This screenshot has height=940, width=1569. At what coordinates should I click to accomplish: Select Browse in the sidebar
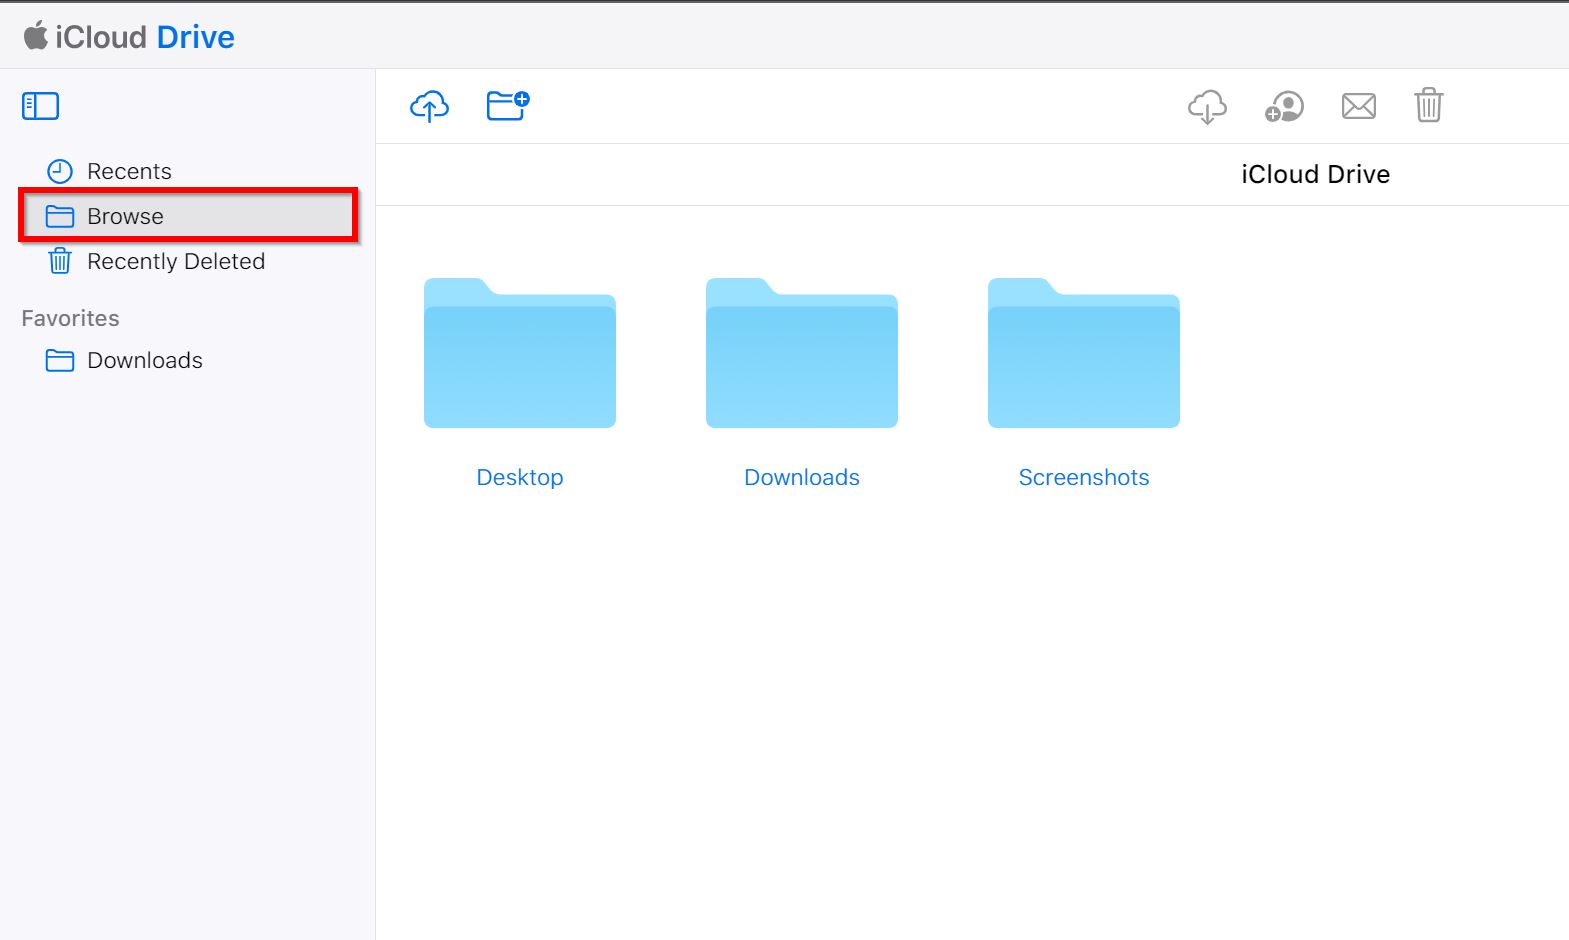coord(188,216)
